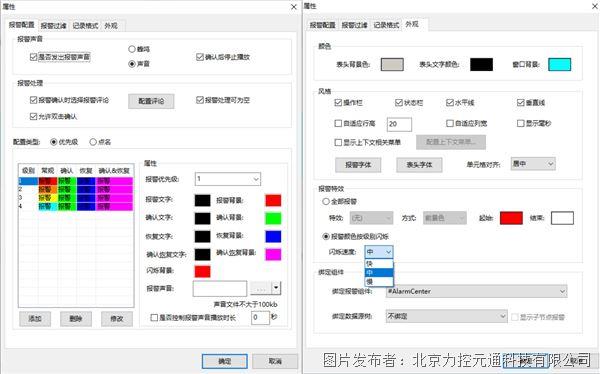Confirm with 确定 in left window
The width and height of the screenshot is (600, 374).
tap(225, 361)
